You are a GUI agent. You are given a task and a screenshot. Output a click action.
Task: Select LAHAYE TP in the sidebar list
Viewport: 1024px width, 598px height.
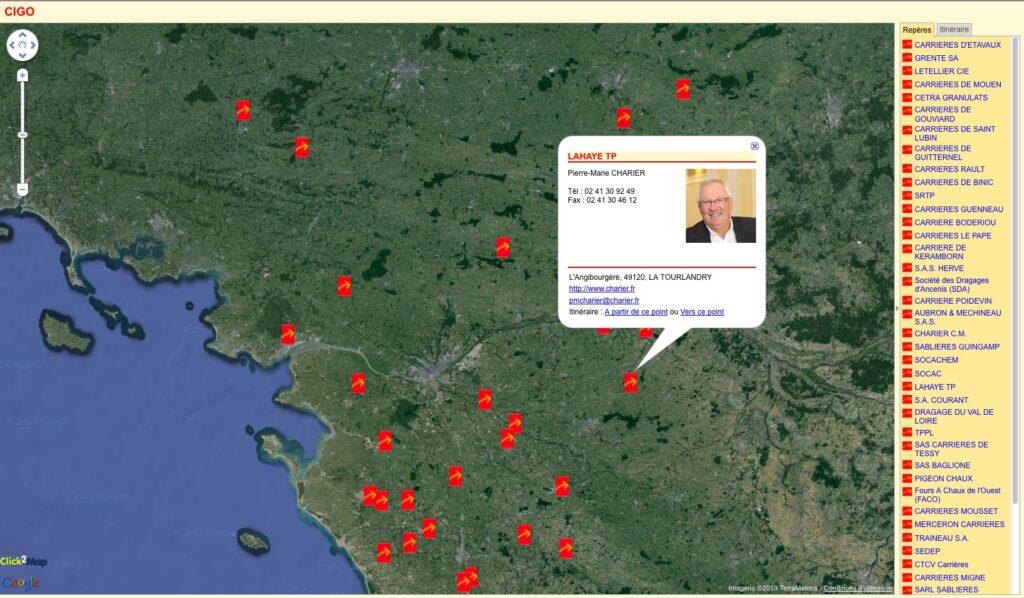pyautogui.click(x=935, y=387)
